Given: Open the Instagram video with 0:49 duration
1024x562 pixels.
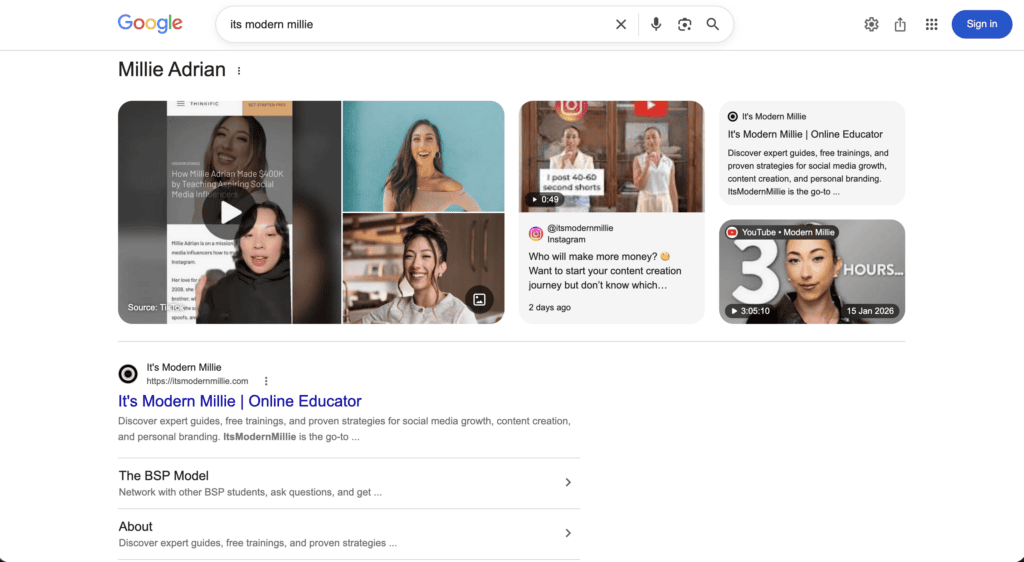Looking at the screenshot, I should (611, 156).
